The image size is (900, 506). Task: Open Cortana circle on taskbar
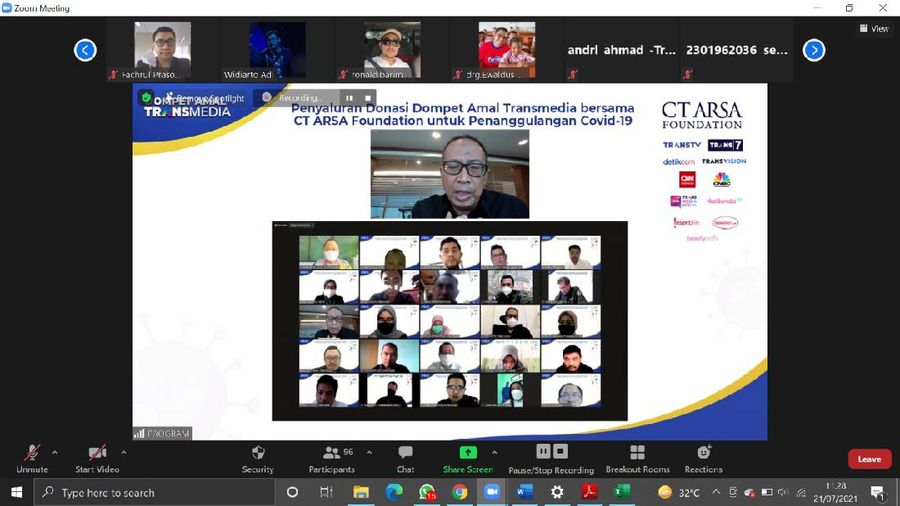pos(292,492)
